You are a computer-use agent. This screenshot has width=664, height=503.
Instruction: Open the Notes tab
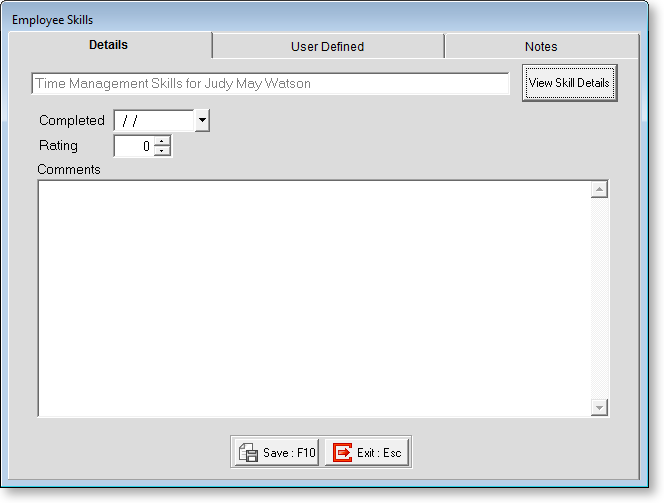[x=540, y=46]
